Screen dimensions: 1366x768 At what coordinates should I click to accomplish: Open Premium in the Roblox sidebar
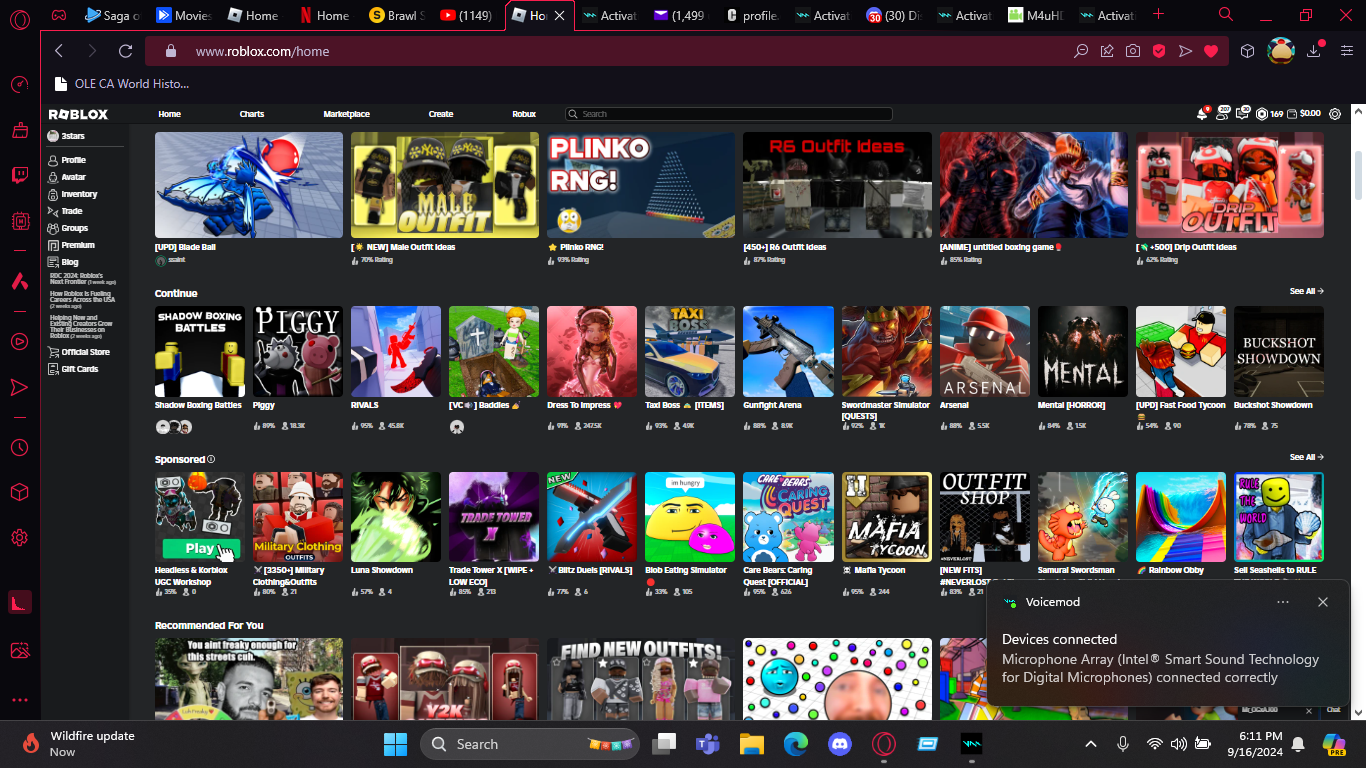[x=71, y=245]
